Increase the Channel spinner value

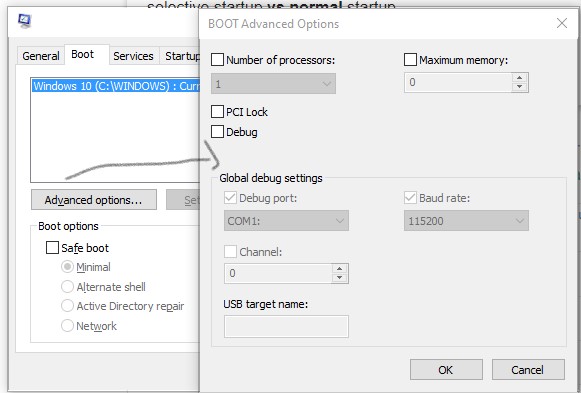[339, 269]
